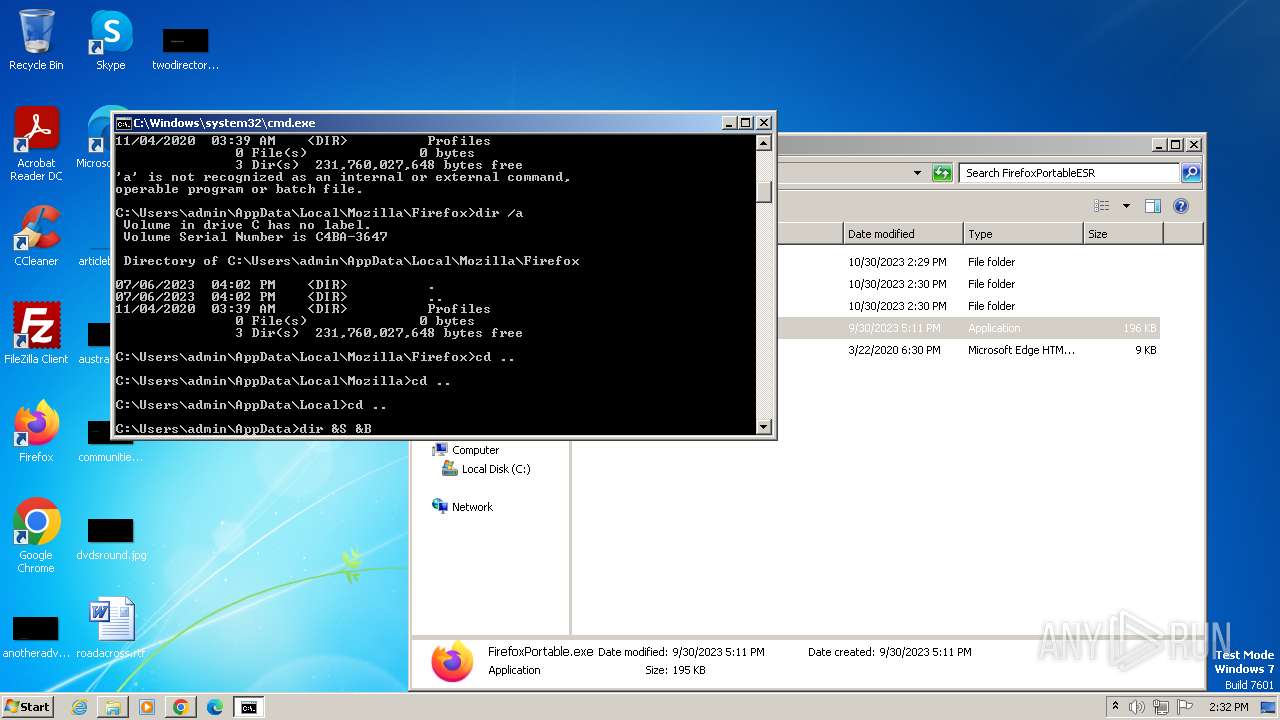Sort files by the Type column

pos(1023,234)
